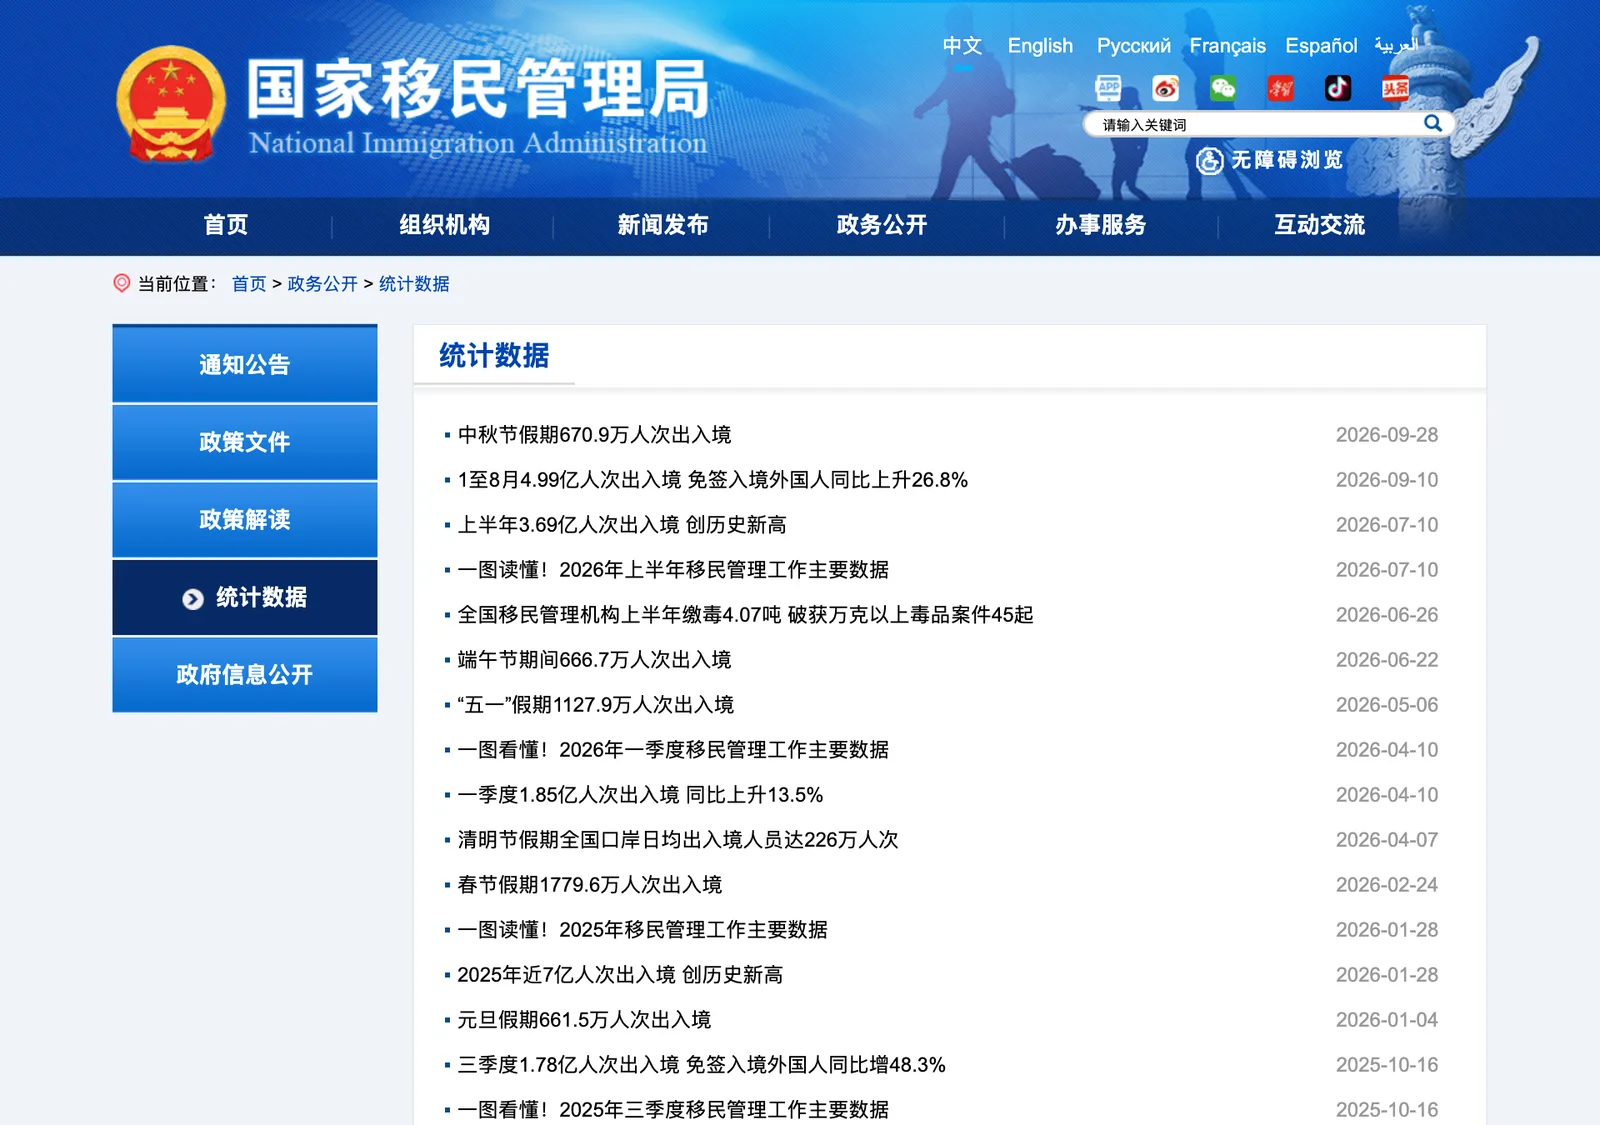Select 通知公告 in the sidebar
The image size is (1600, 1125).
245,364
